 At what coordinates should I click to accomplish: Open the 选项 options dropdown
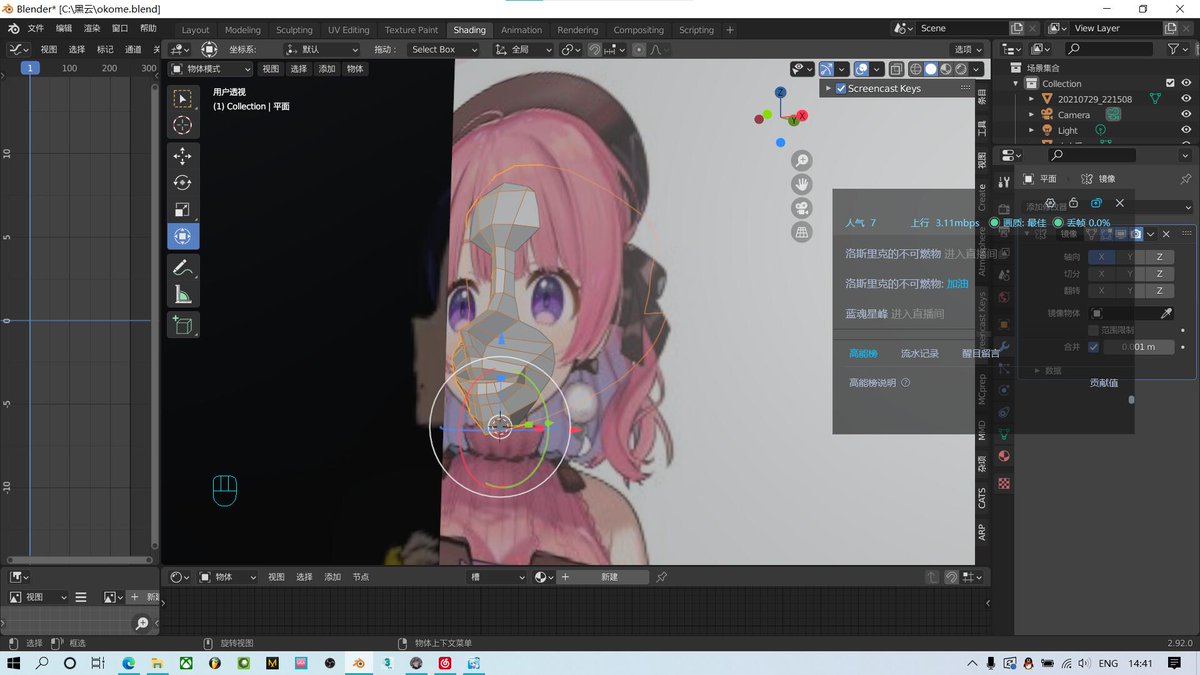tap(967, 49)
